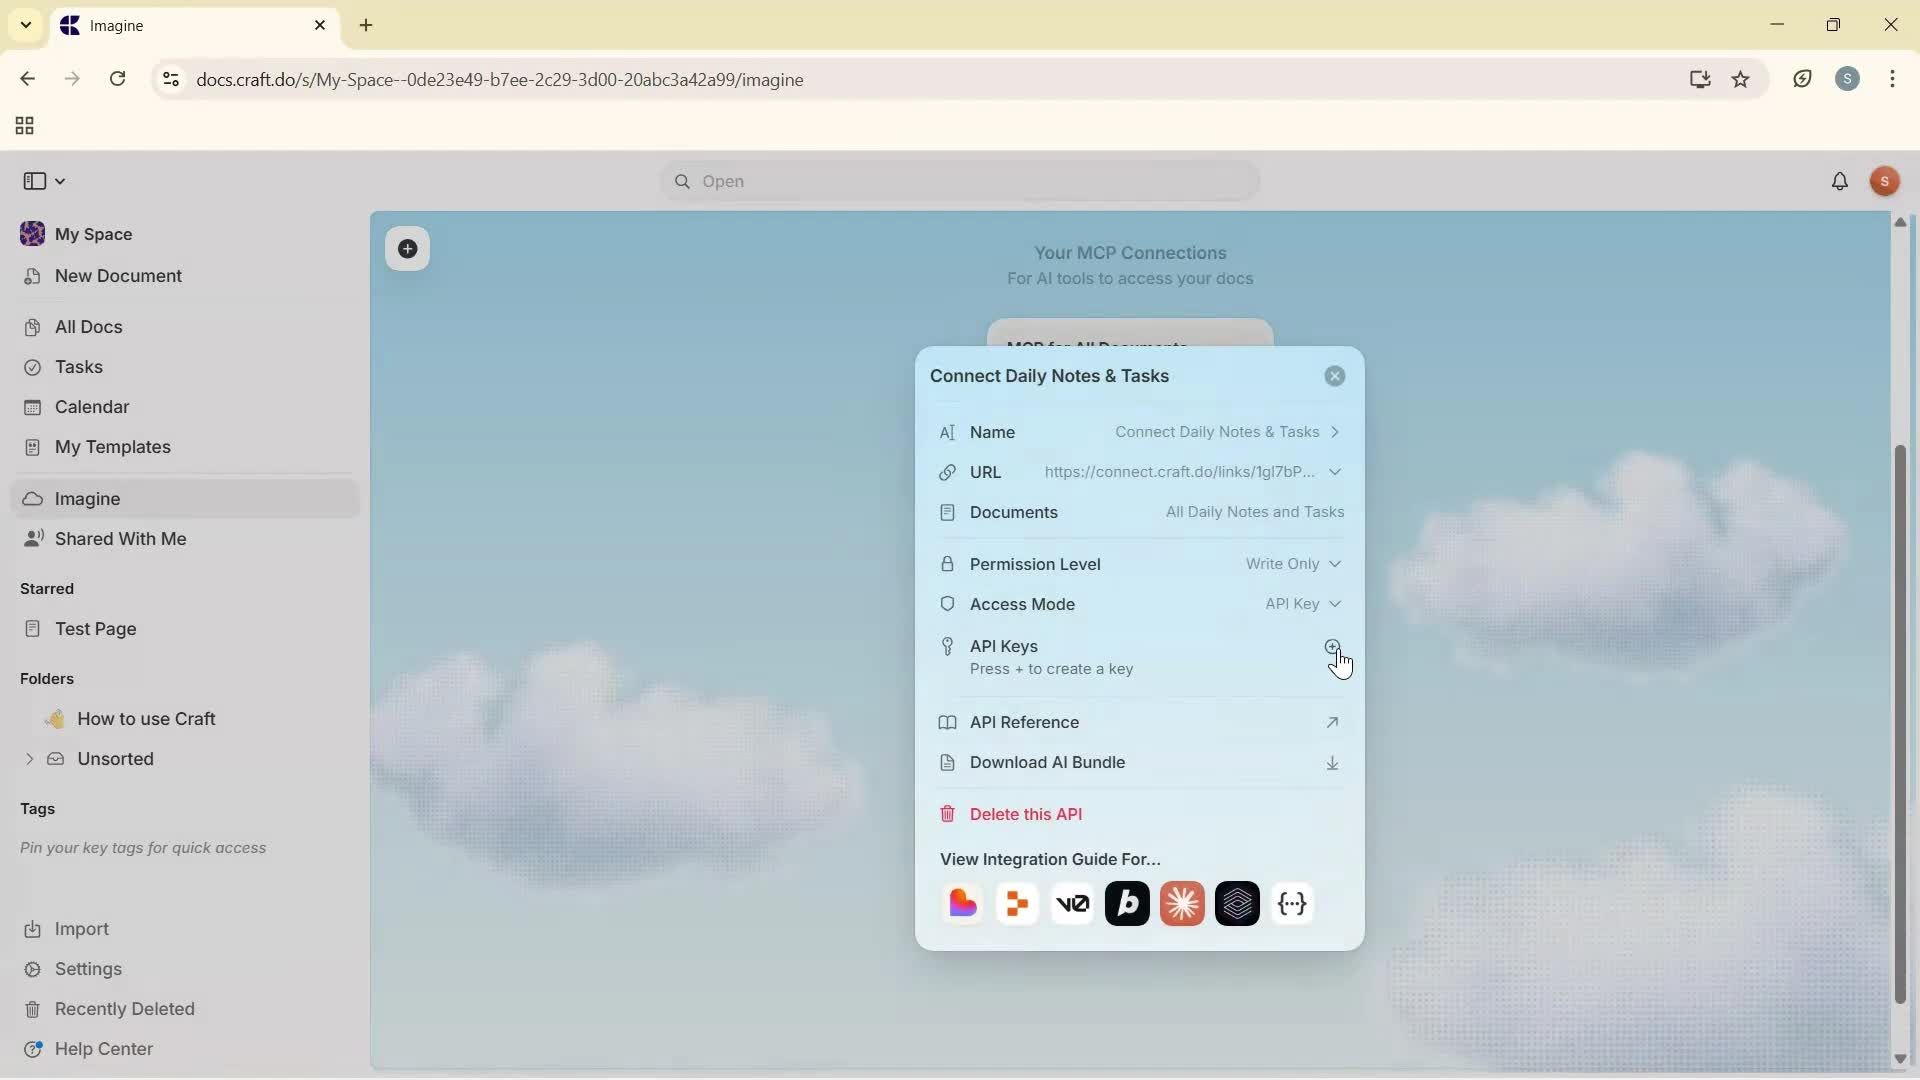
Task: Open the notifications bell
Action: coord(1840,181)
